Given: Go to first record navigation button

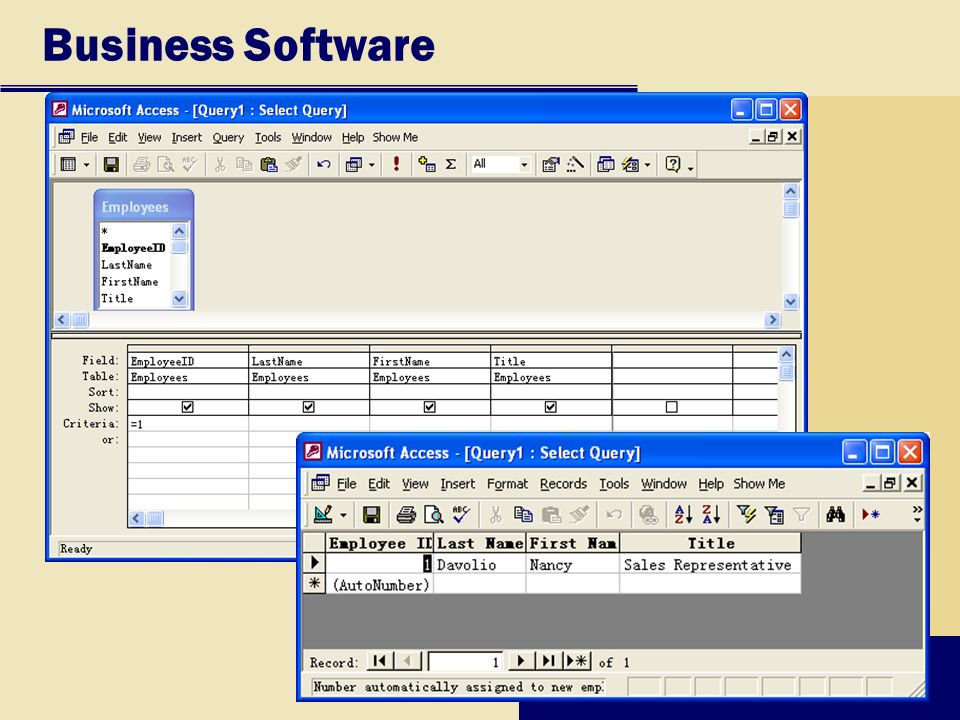Looking at the screenshot, I should [x=380, y=661].
